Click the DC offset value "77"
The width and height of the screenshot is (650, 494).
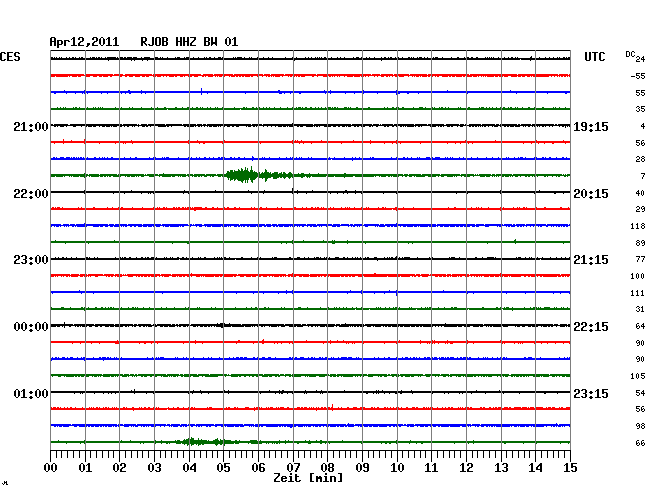point(640,259)
